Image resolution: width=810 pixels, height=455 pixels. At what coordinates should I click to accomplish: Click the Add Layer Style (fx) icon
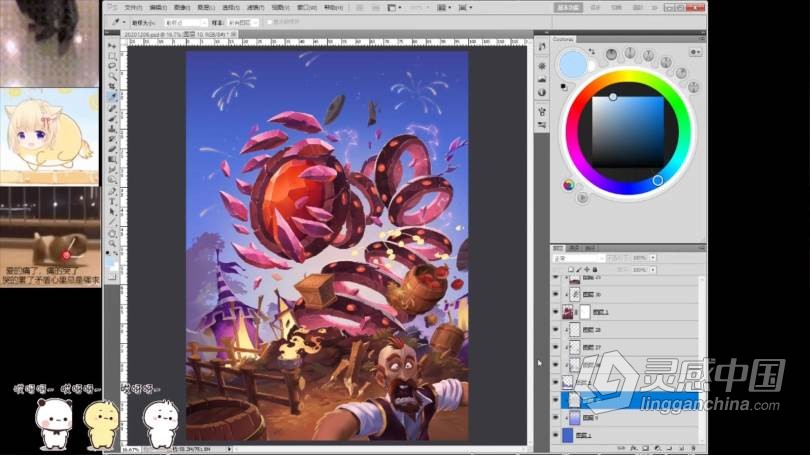[x=634, y=448]
